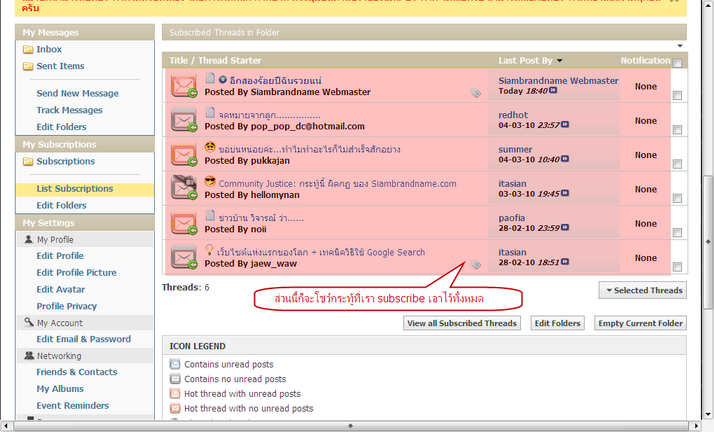This screenshot has width=714, height=432.
Task: Click the thread status envelope icon for pukkajan's thread
Action: pyautogui.click(x=183, y=155)
